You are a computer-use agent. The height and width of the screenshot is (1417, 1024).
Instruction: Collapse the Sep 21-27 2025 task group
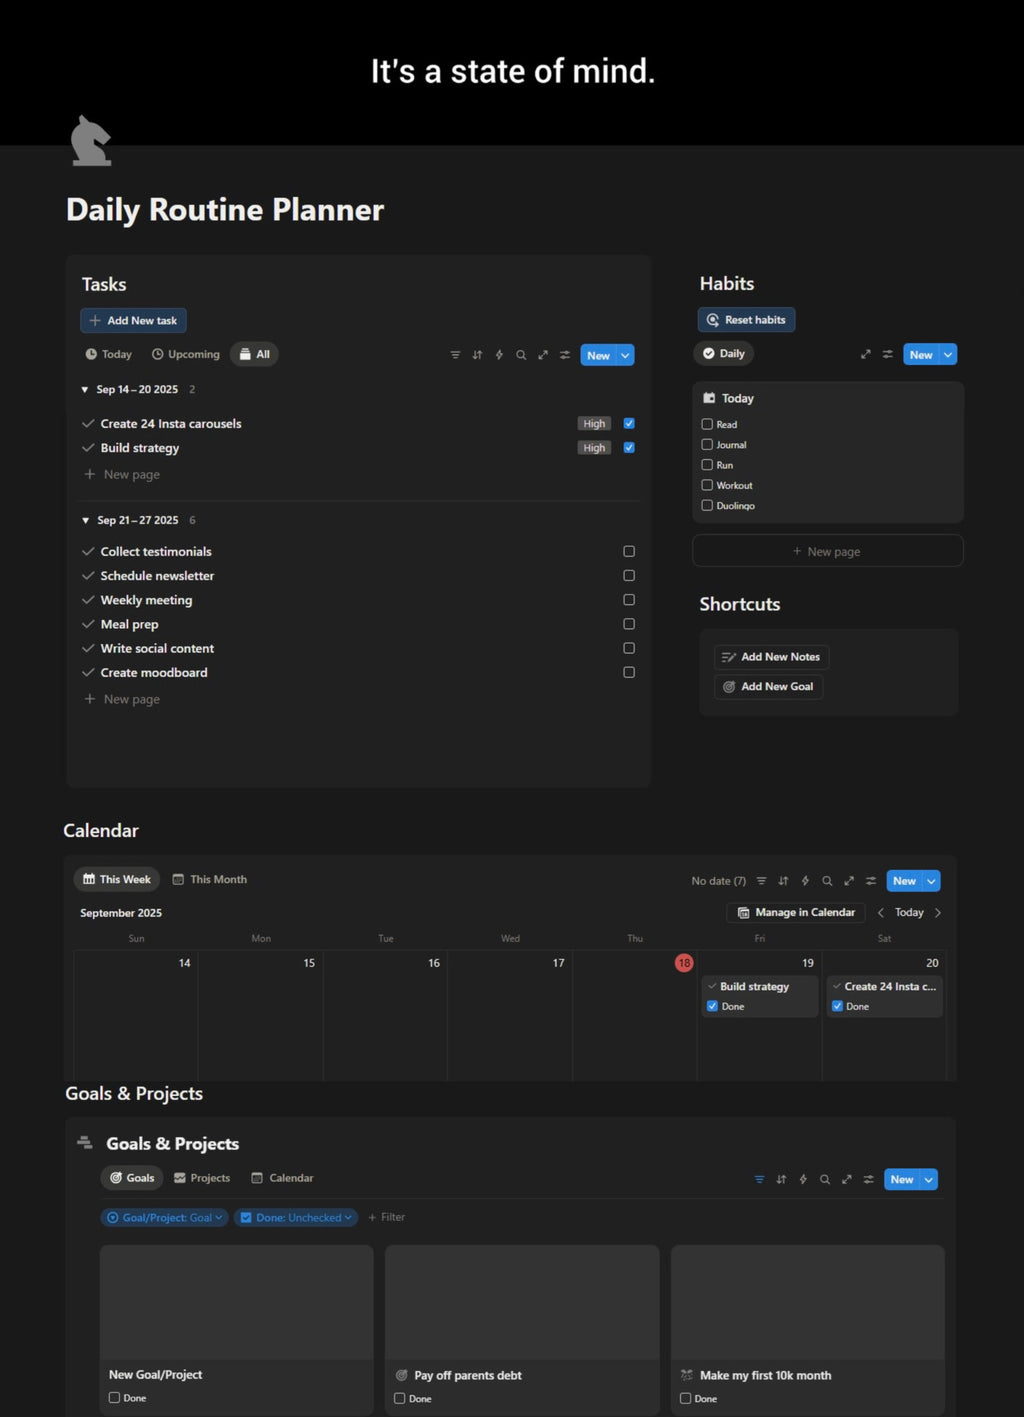(x=84, y=520)
